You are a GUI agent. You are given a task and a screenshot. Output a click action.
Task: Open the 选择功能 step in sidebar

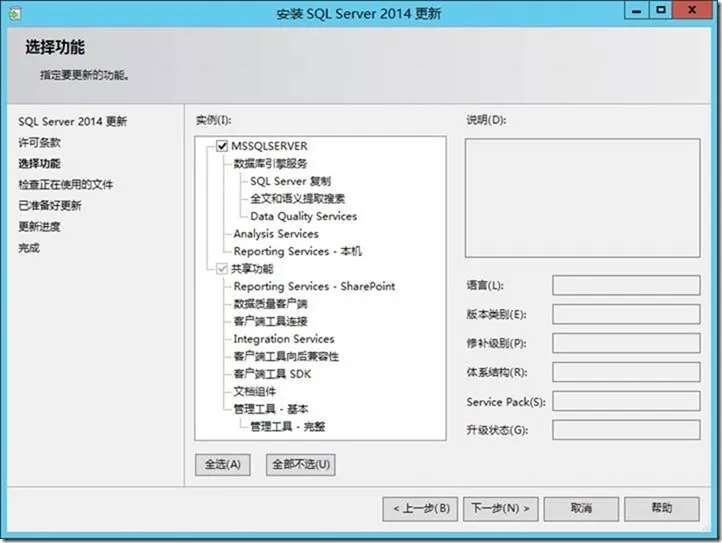point(39,163)
